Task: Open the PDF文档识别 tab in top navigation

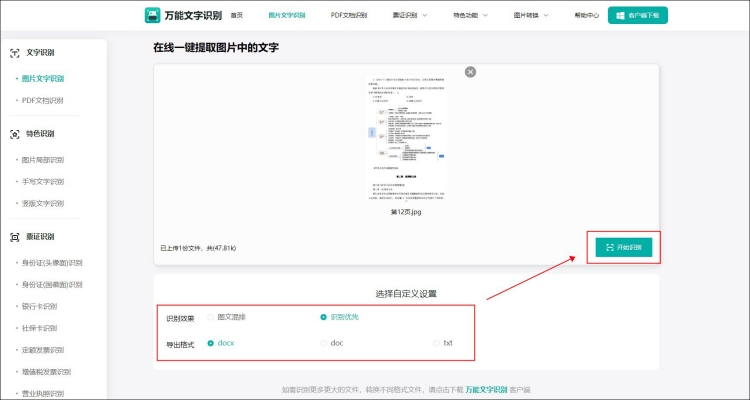Action: pos(348,16)
